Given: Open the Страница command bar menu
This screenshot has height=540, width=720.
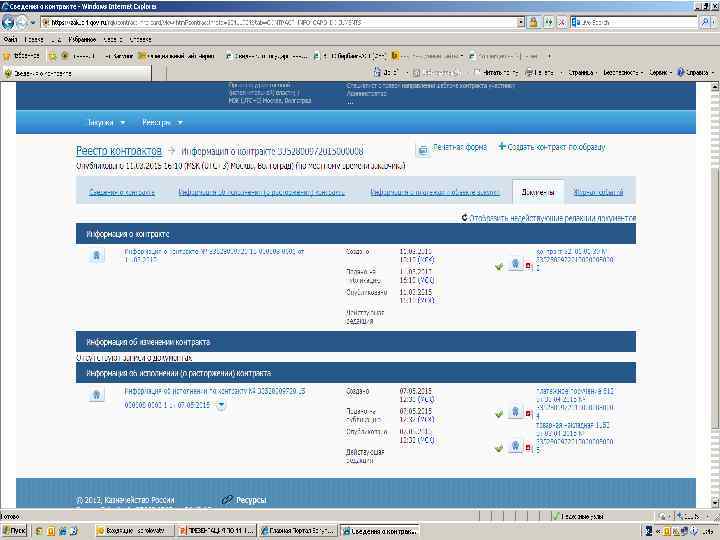Looking at the screenshot, I should [581, 73].
